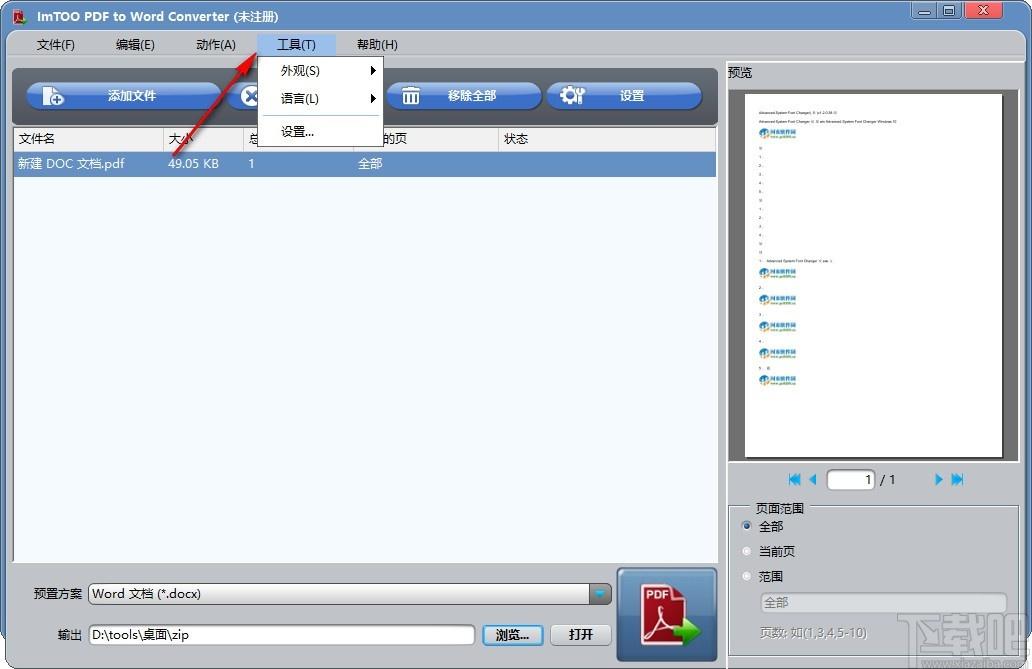Select the 范围 radio option
Image resolution: width=1032 pixels, height=669 pixels.
pyautogui.click(x=747, y=576)
